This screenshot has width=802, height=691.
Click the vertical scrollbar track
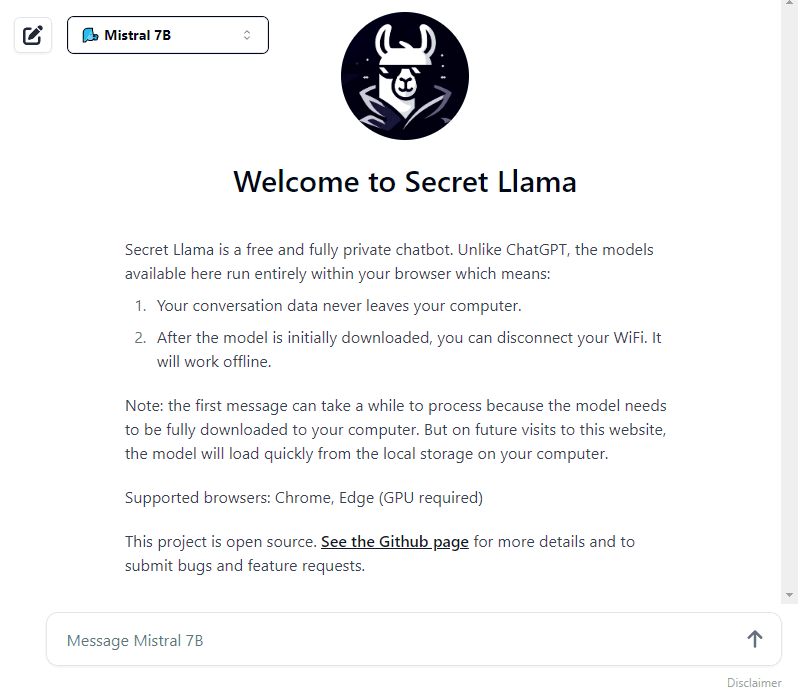[790, 300]
